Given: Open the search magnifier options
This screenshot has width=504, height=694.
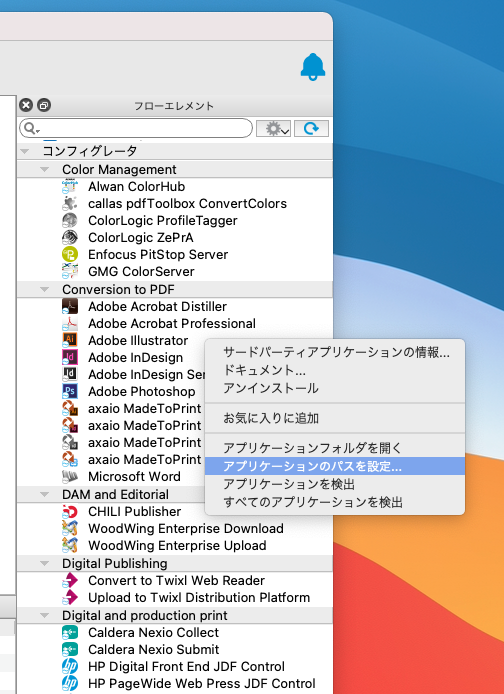Looking at the screenshot, I should [x=31, y=128].
